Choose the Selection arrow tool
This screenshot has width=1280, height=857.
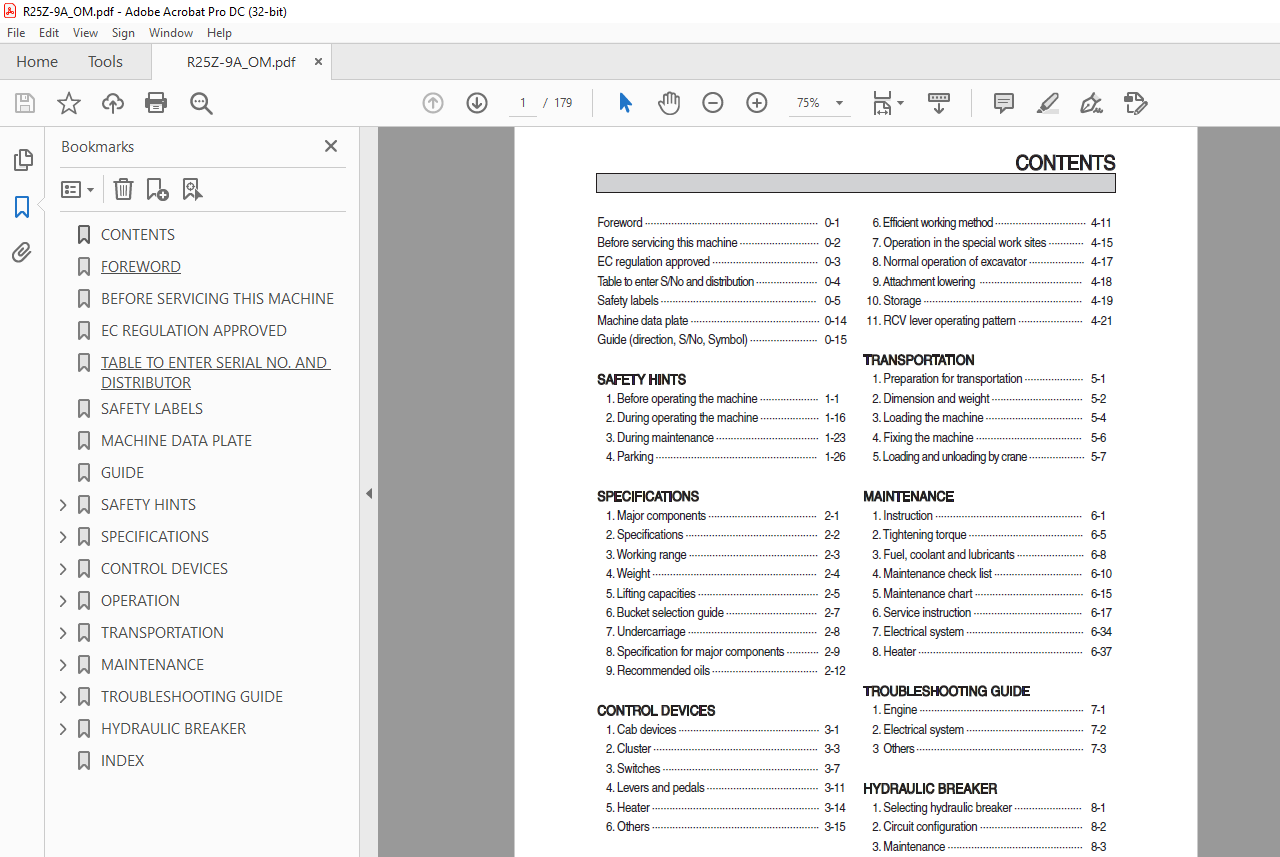tap(625, 103)
